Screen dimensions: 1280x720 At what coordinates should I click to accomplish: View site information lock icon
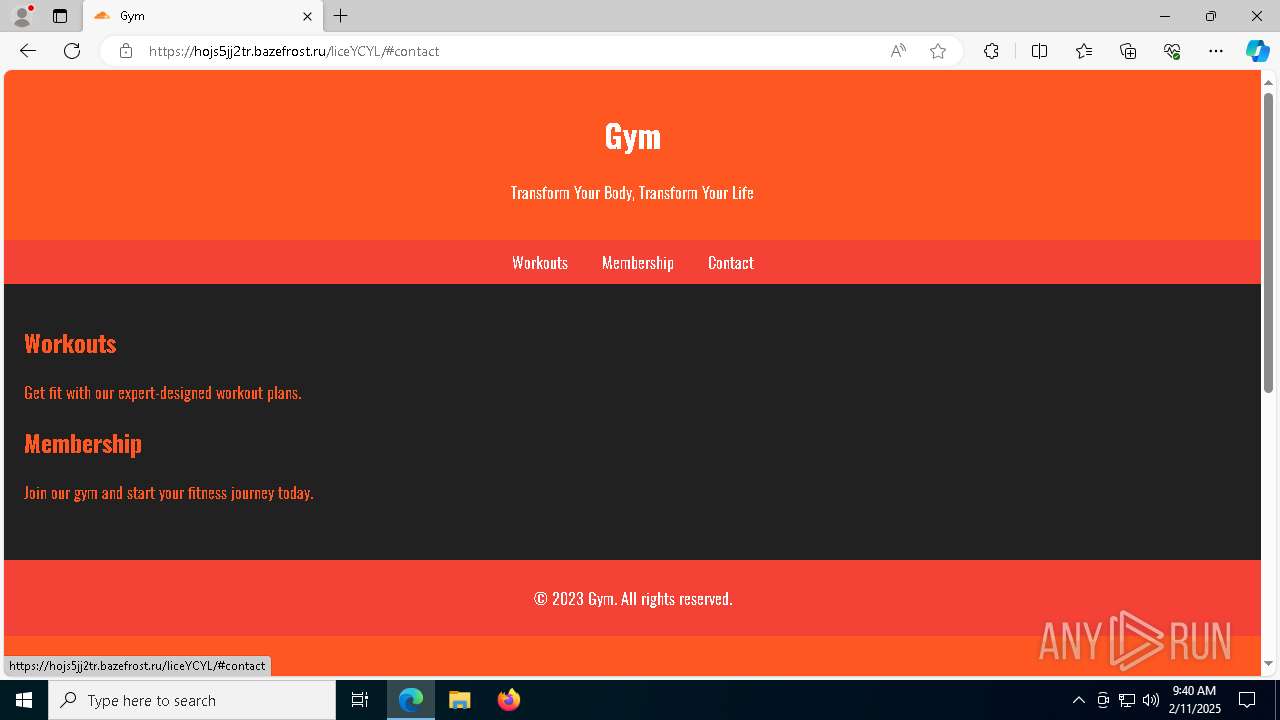126,51
